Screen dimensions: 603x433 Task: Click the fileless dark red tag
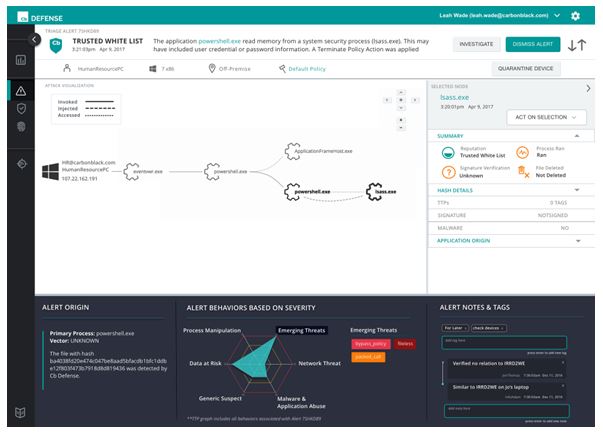point(405,344)
